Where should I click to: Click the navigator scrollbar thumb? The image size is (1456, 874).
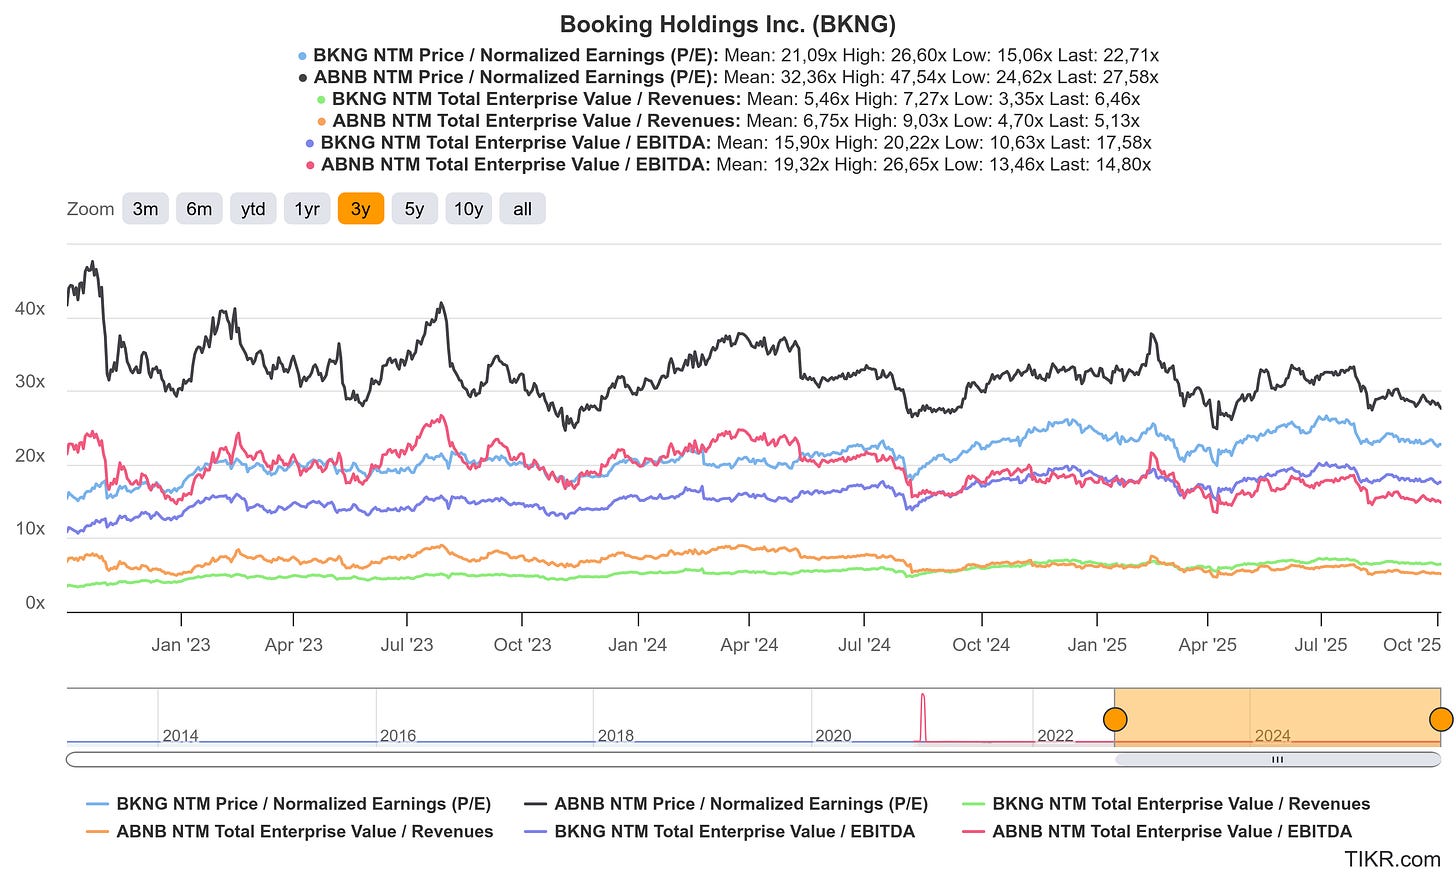pyautogui.click(x=1277, y=760)
